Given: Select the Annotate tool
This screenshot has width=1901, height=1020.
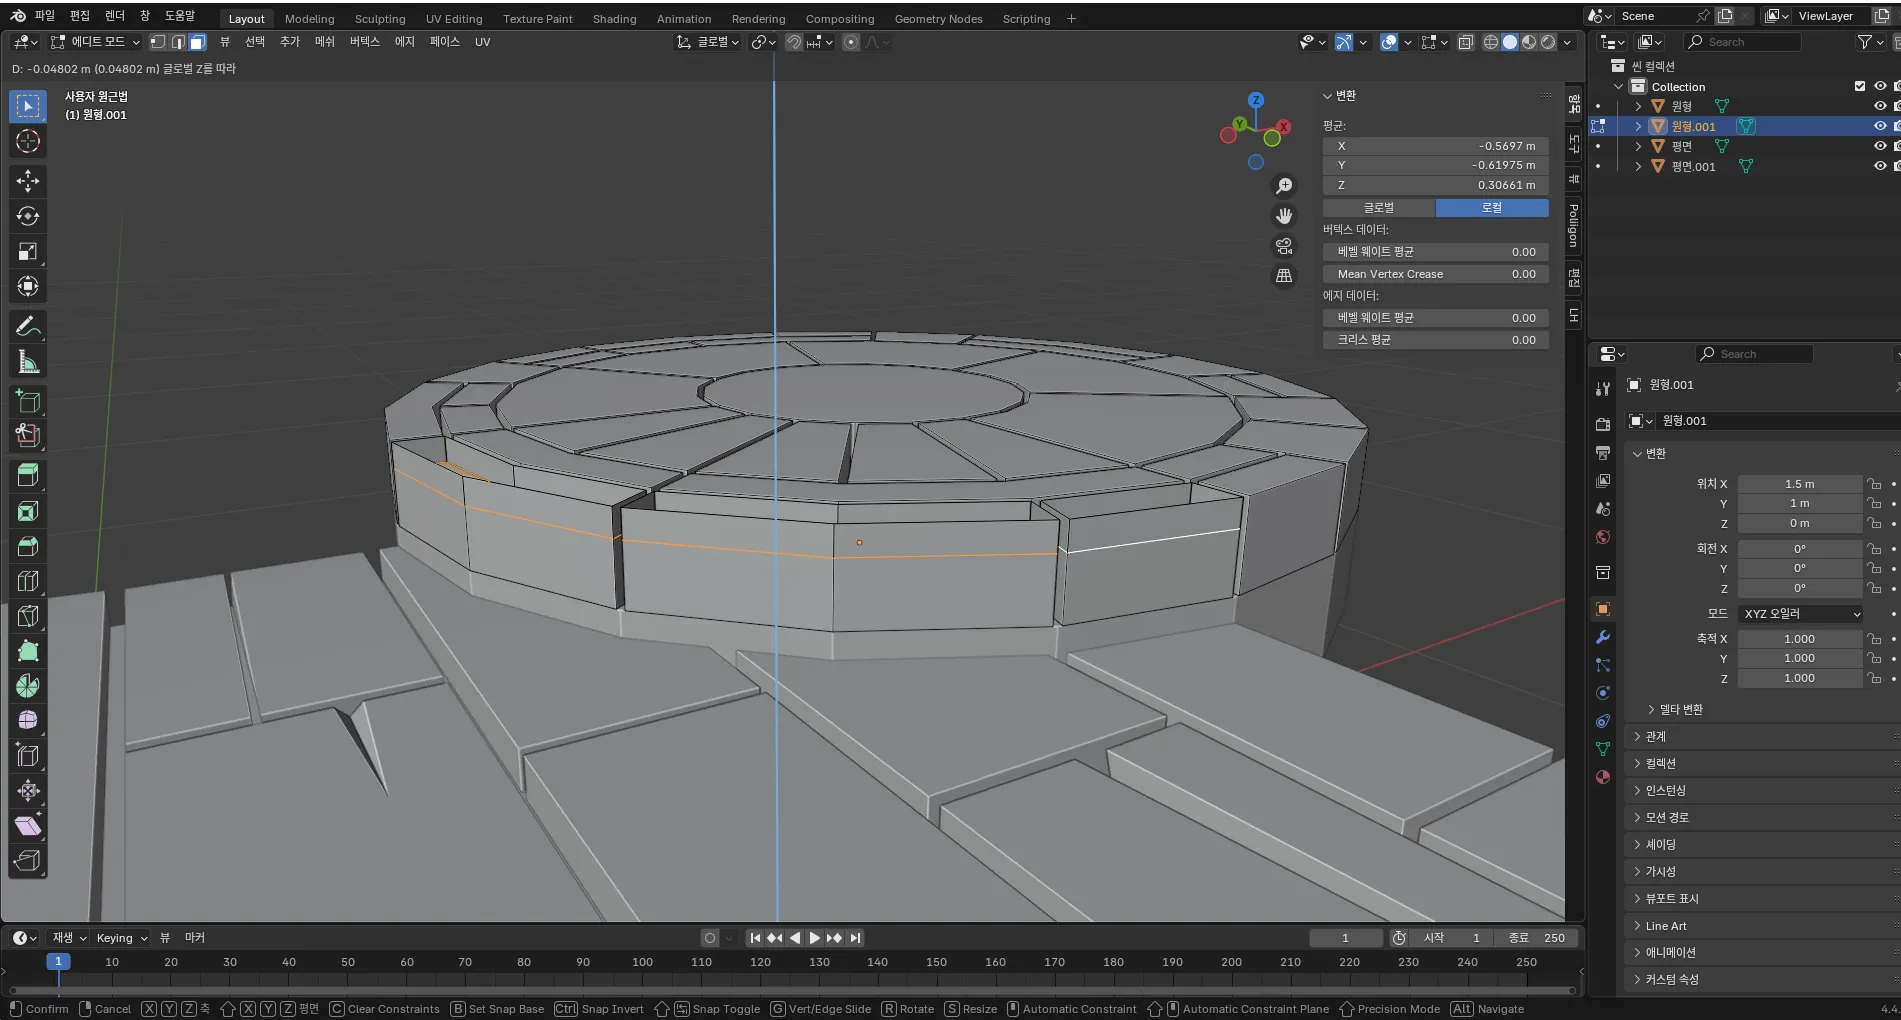Looking at the screenshot, I should [x=28, y=327].
